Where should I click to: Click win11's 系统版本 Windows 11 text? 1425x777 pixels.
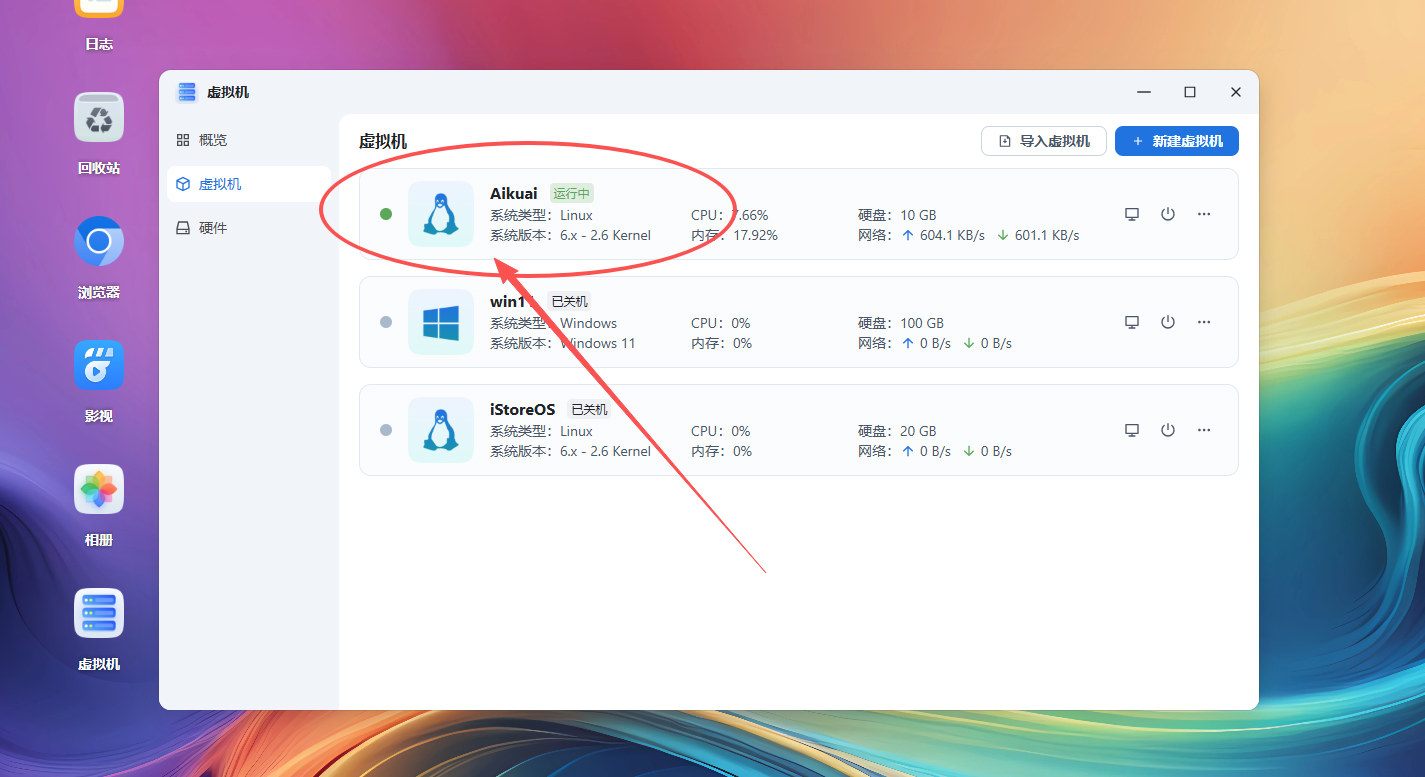[x=597, y=343]
